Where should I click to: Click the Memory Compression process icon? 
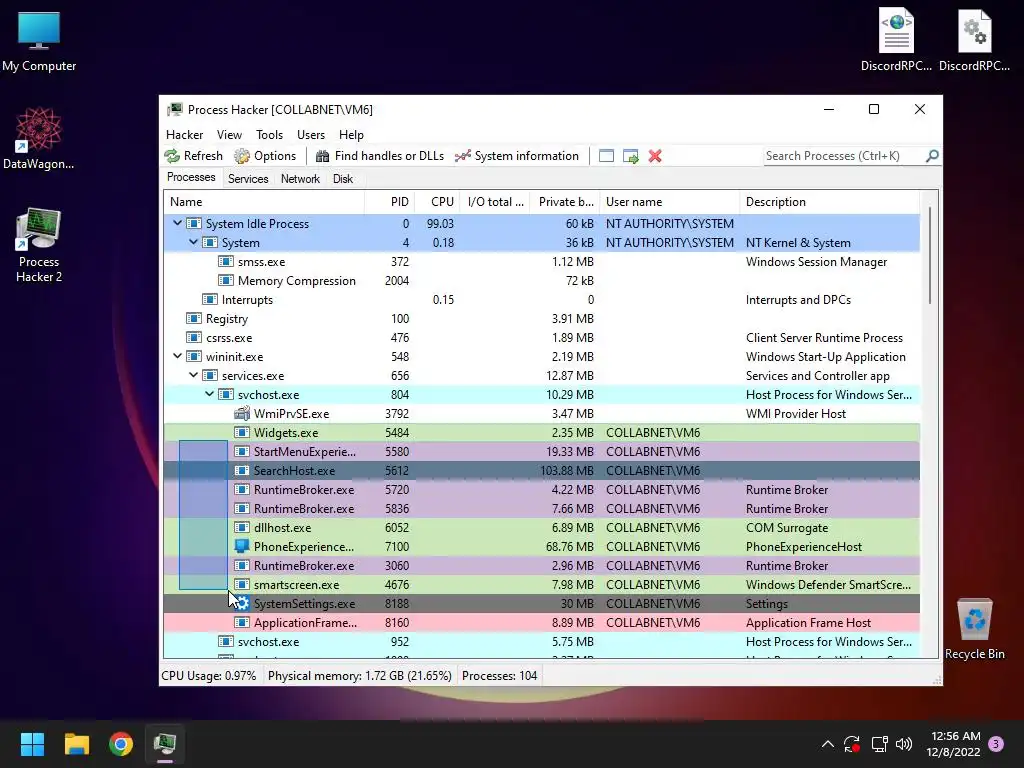[226, 280]
